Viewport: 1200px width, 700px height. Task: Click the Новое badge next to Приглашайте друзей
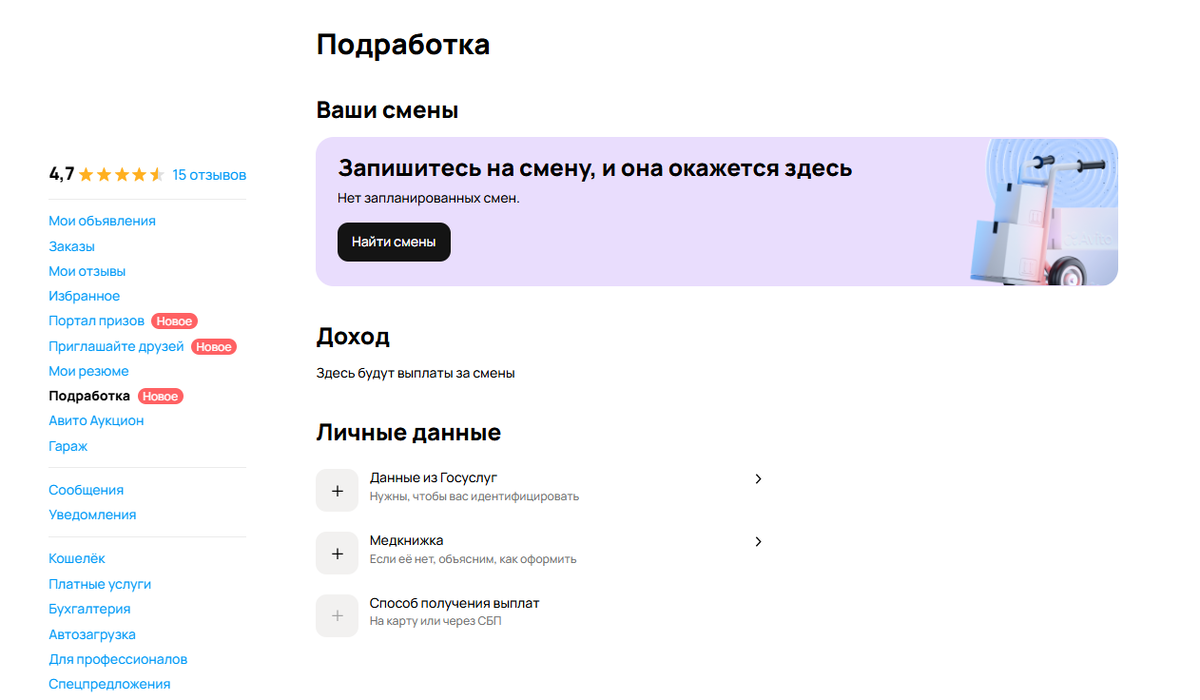(x=214, y=346)
